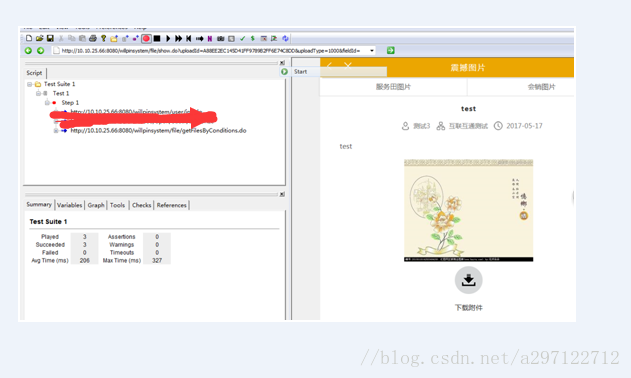This screenshot has width=631, height=378.
Task: Stop playback with the black square icon
Action: tap(157, 38)
